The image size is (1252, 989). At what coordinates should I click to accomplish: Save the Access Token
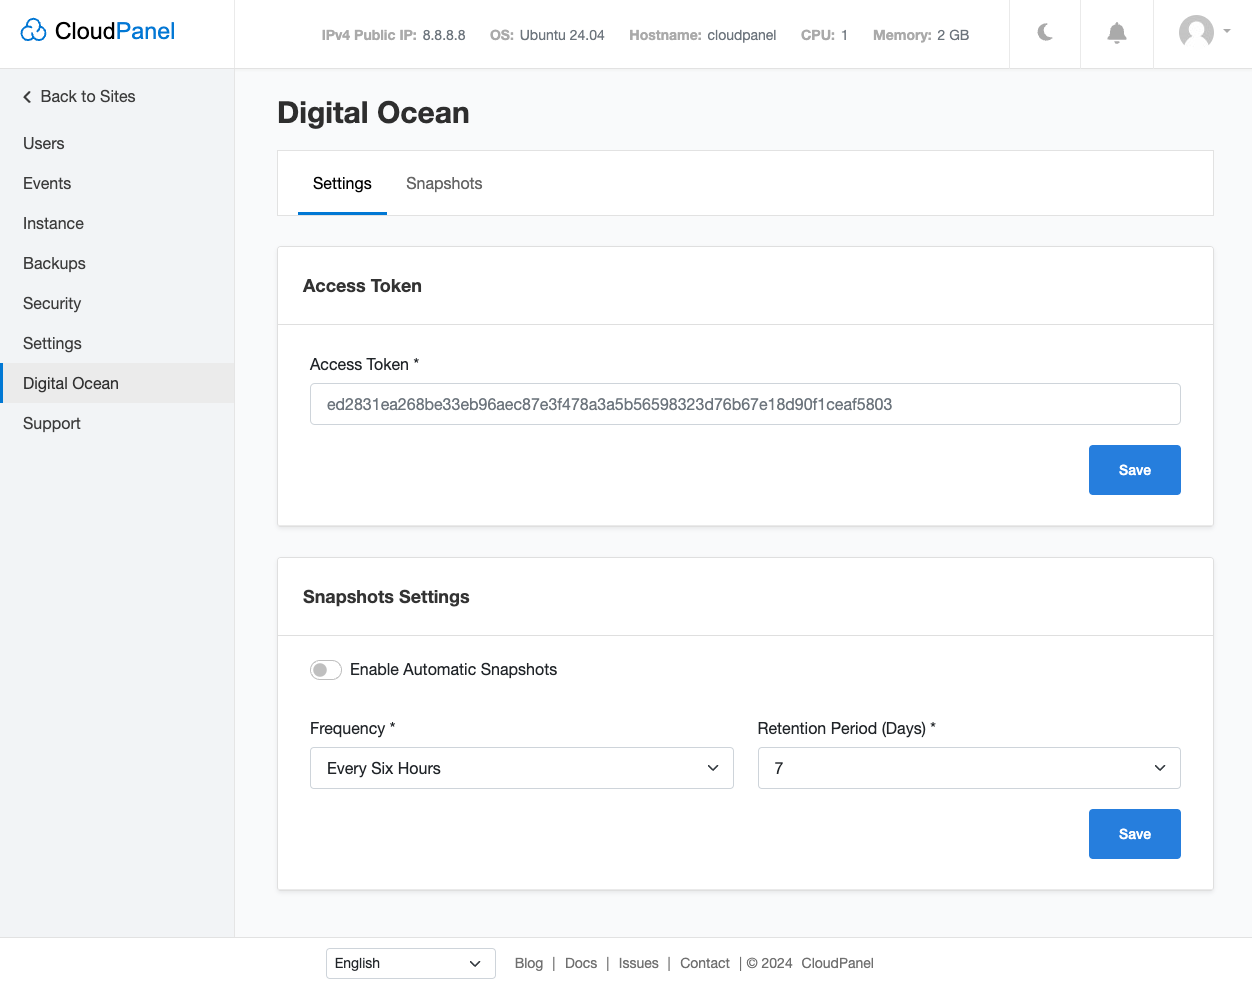click(1134, 470)
